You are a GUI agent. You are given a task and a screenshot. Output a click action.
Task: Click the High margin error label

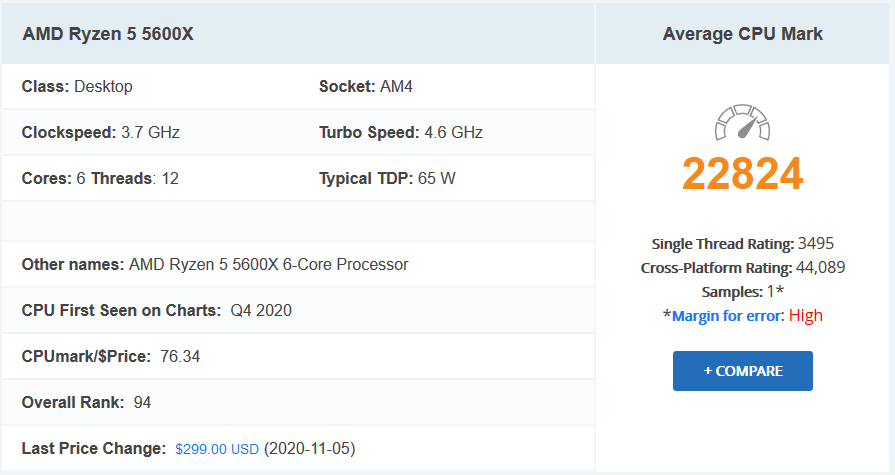point(806,316)
